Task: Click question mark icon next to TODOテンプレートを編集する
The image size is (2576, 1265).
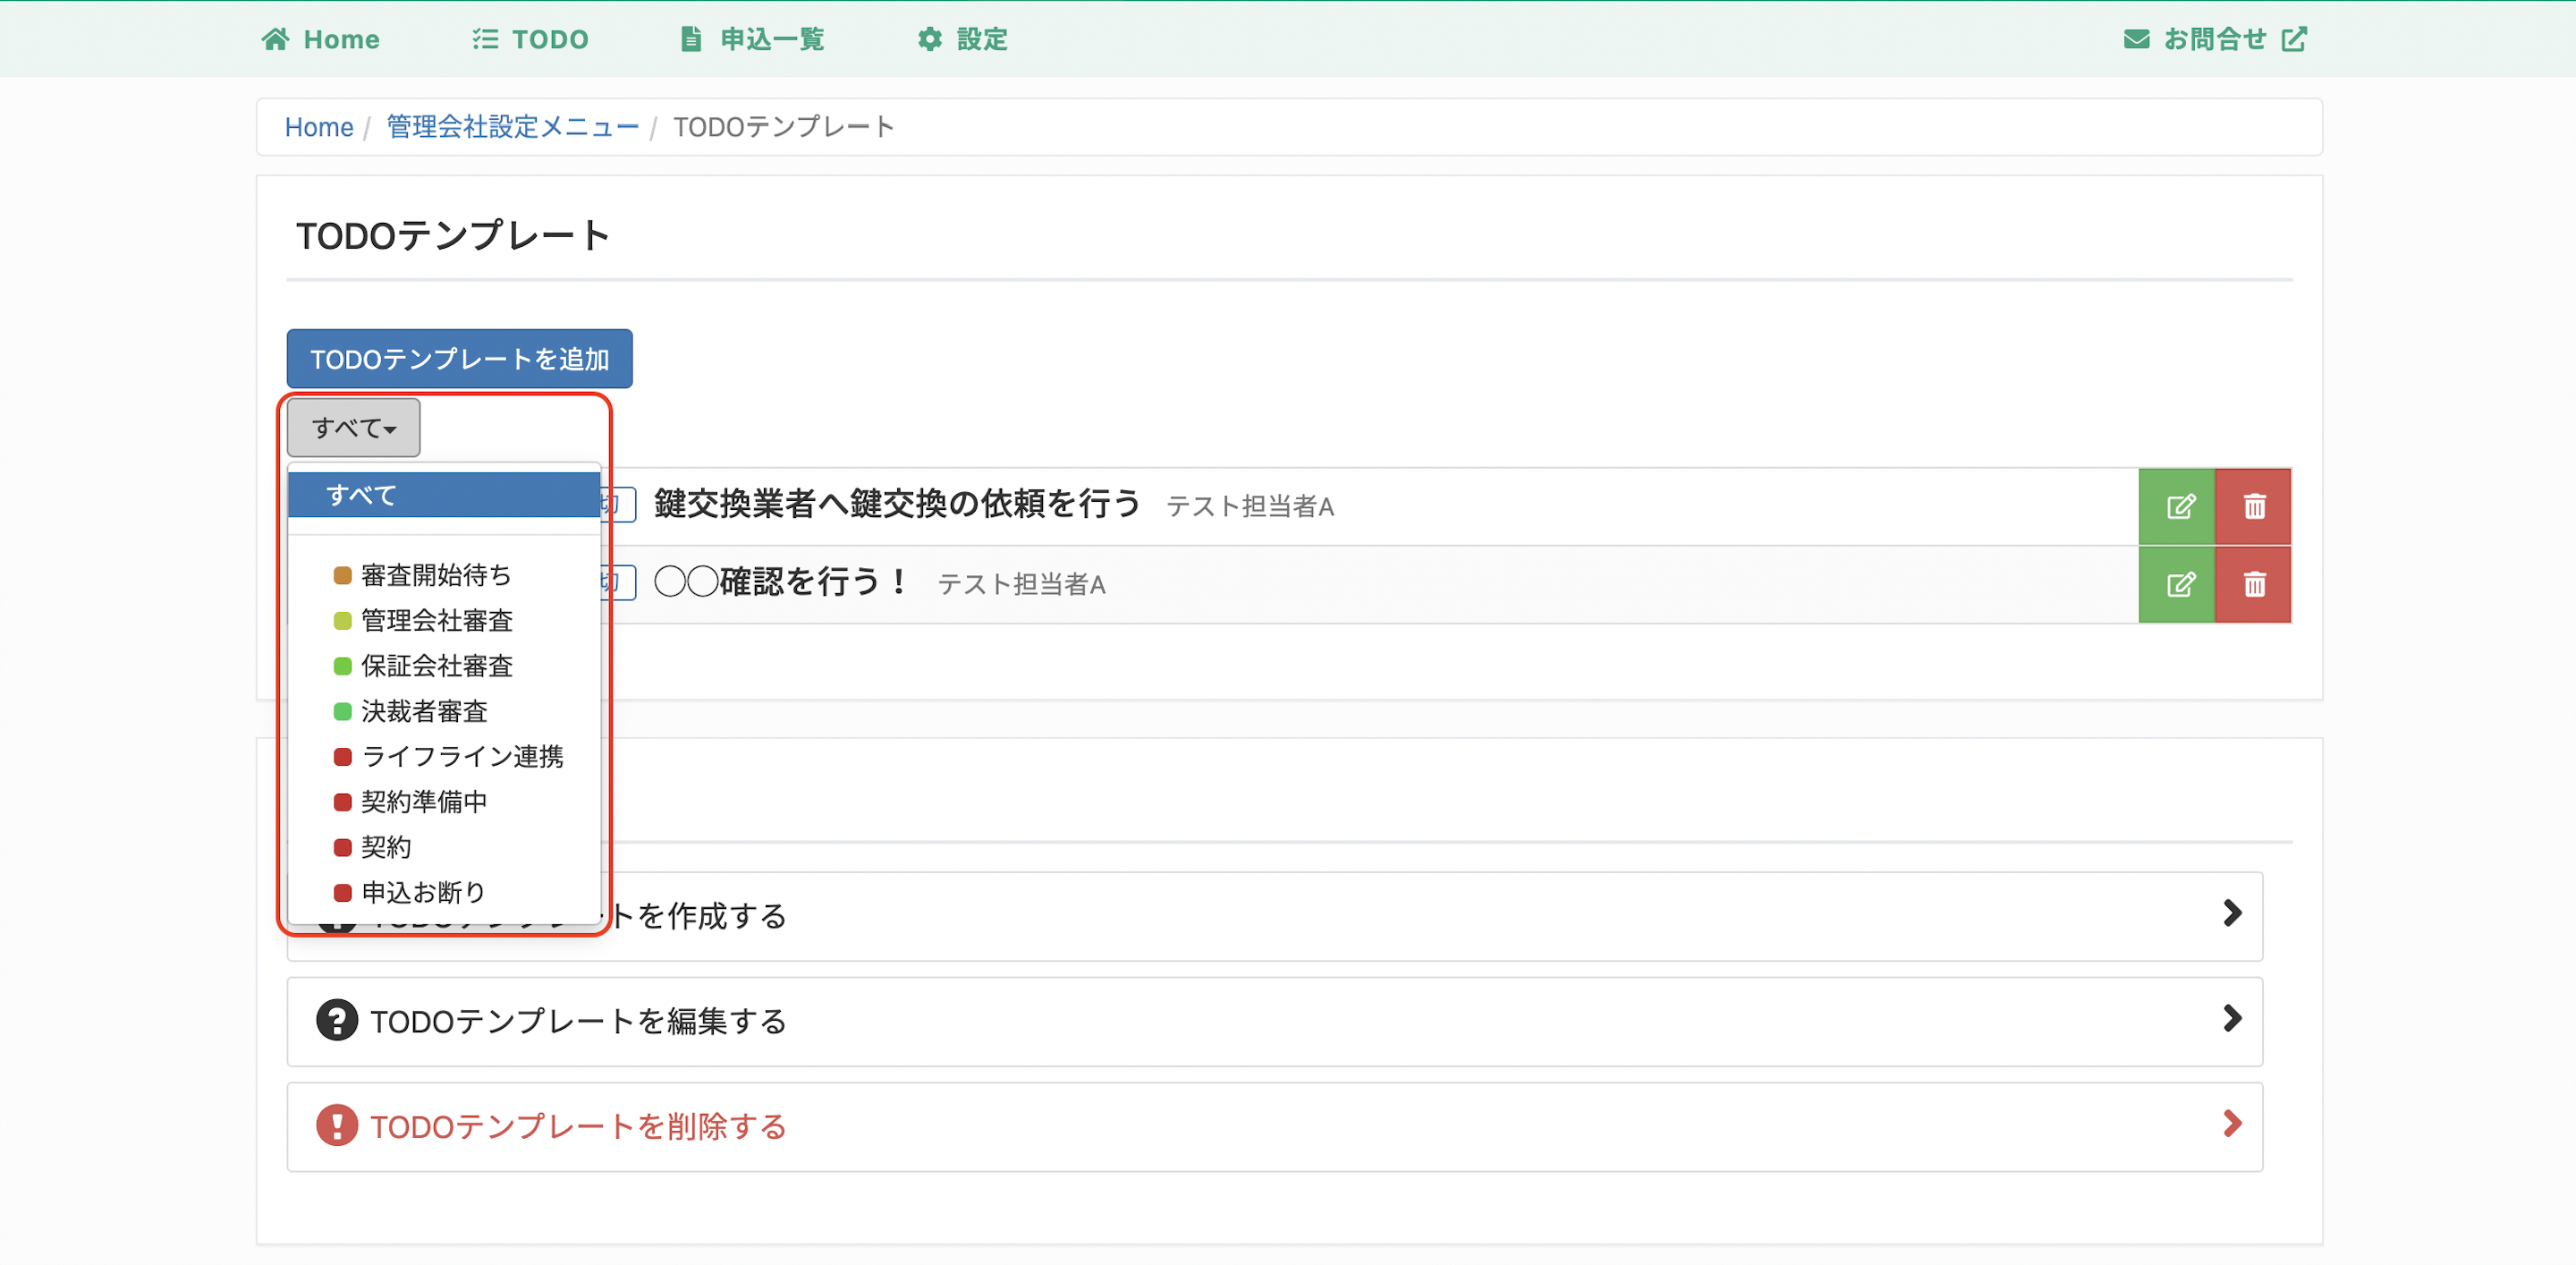Action: coord(337,1020)
